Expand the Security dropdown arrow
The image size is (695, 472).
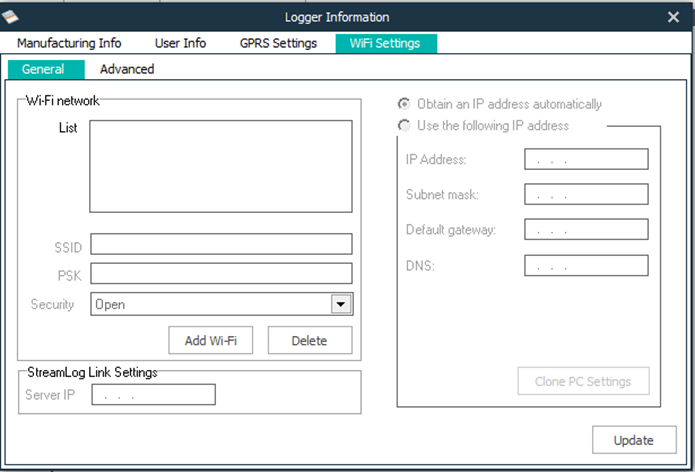click(x=341, y=304)
